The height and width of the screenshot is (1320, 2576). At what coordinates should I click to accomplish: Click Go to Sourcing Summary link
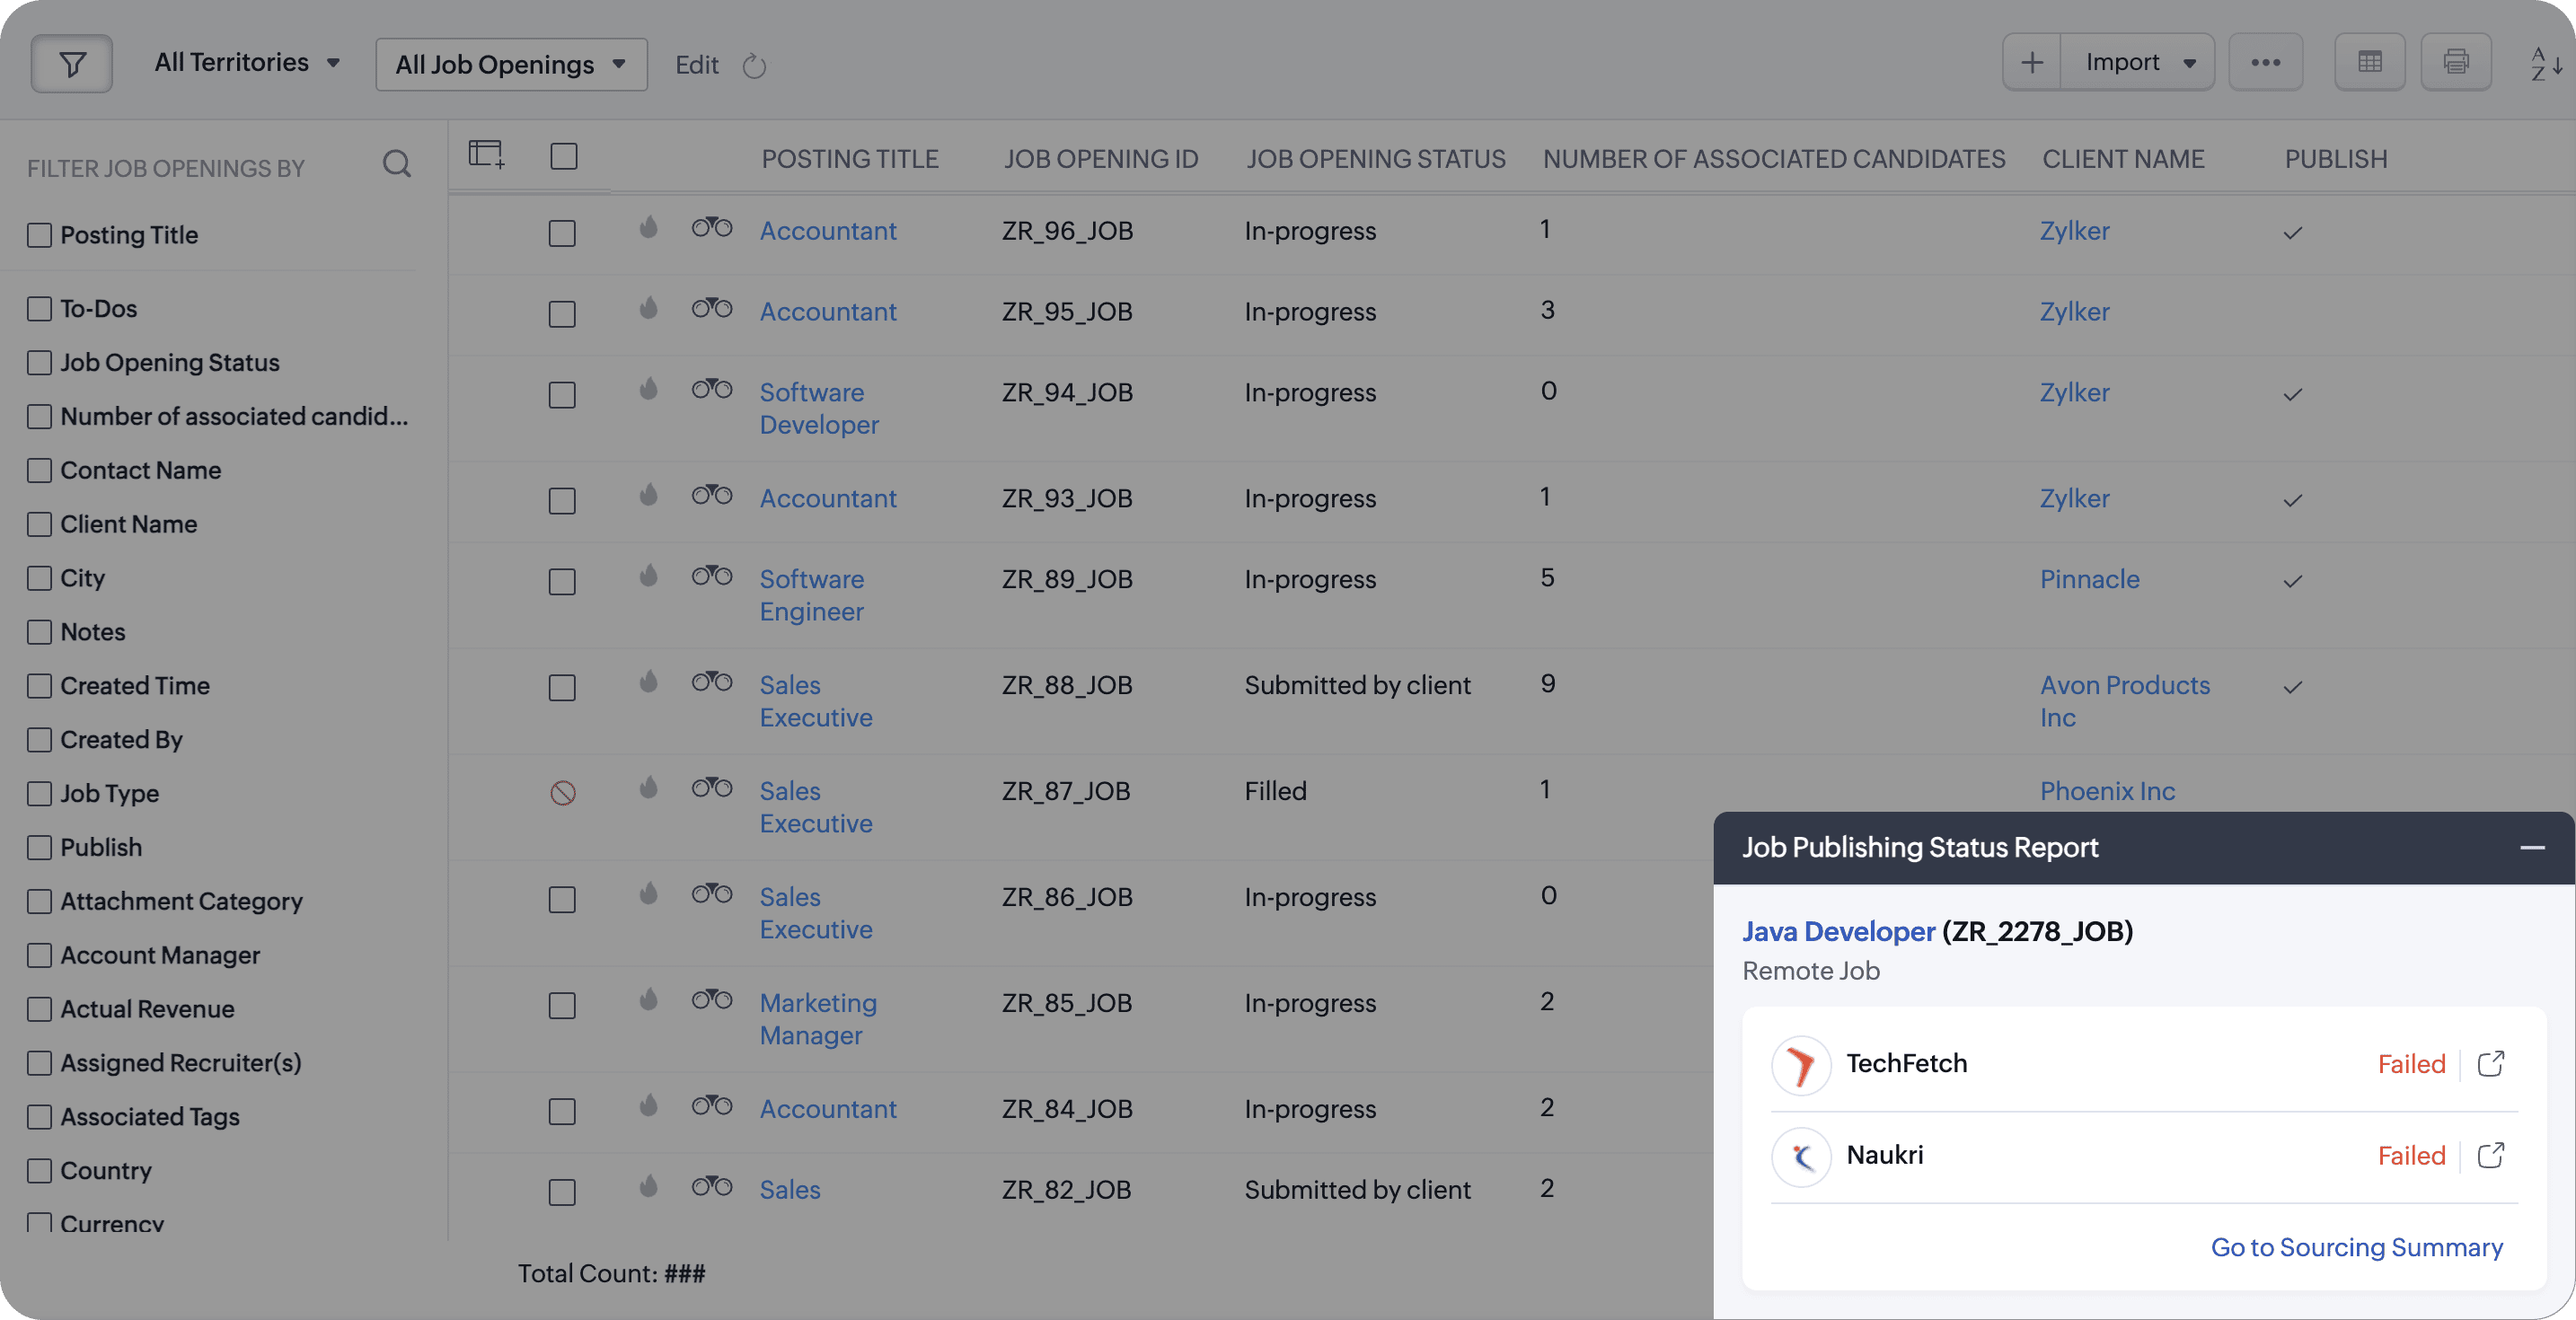tap(2356, 1247)
